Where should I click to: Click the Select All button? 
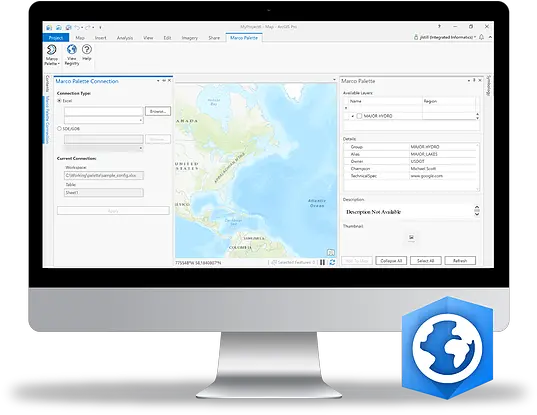coord(425,261)
